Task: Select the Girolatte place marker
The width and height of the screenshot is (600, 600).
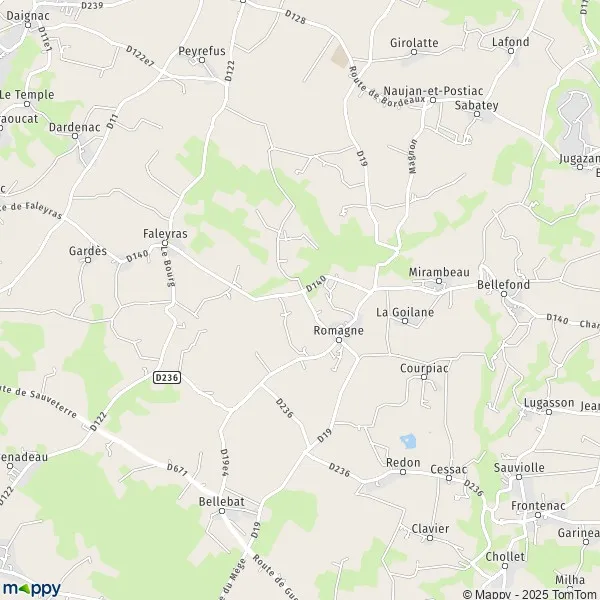Action: 414,52
